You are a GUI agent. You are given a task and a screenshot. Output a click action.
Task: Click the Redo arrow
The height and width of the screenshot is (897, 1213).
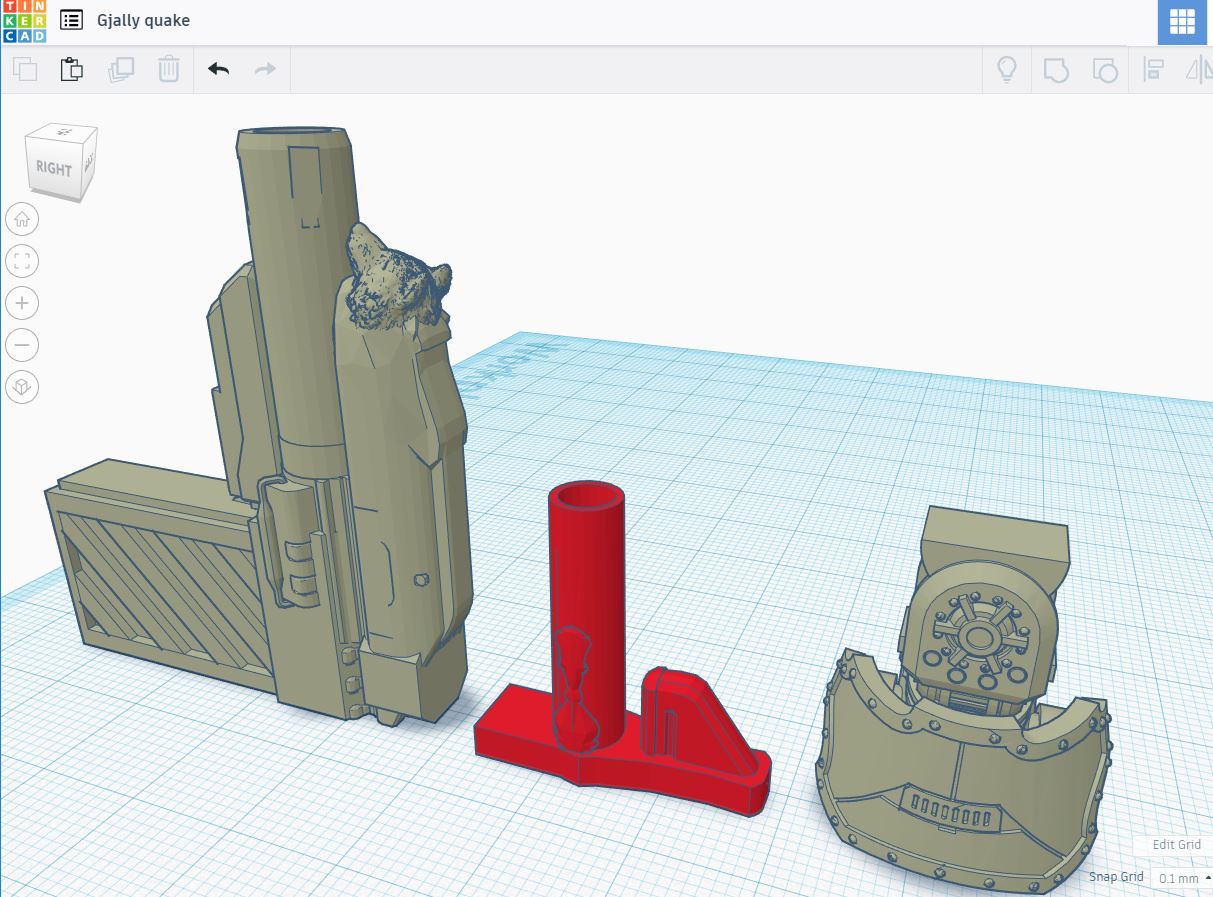265,69
